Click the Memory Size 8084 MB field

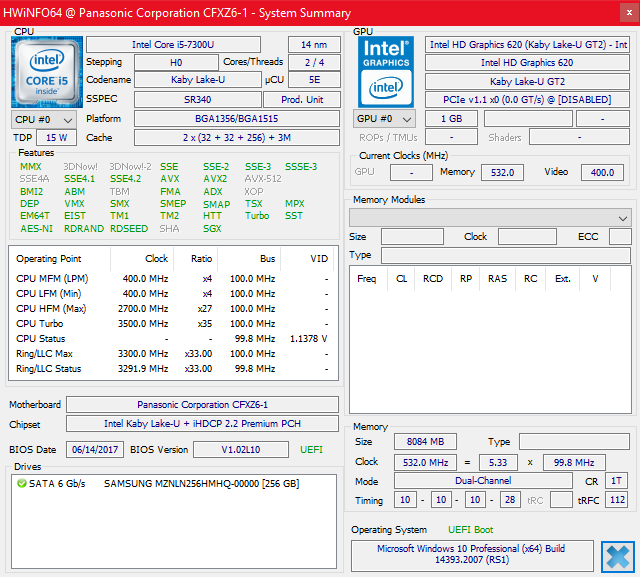click(x=425, y=441)
